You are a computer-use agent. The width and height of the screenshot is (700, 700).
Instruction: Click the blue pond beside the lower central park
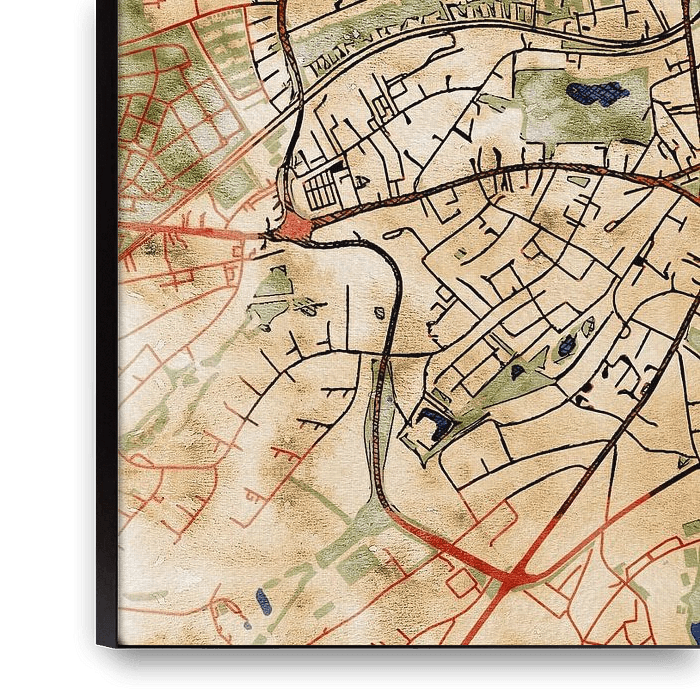[434, 424]
